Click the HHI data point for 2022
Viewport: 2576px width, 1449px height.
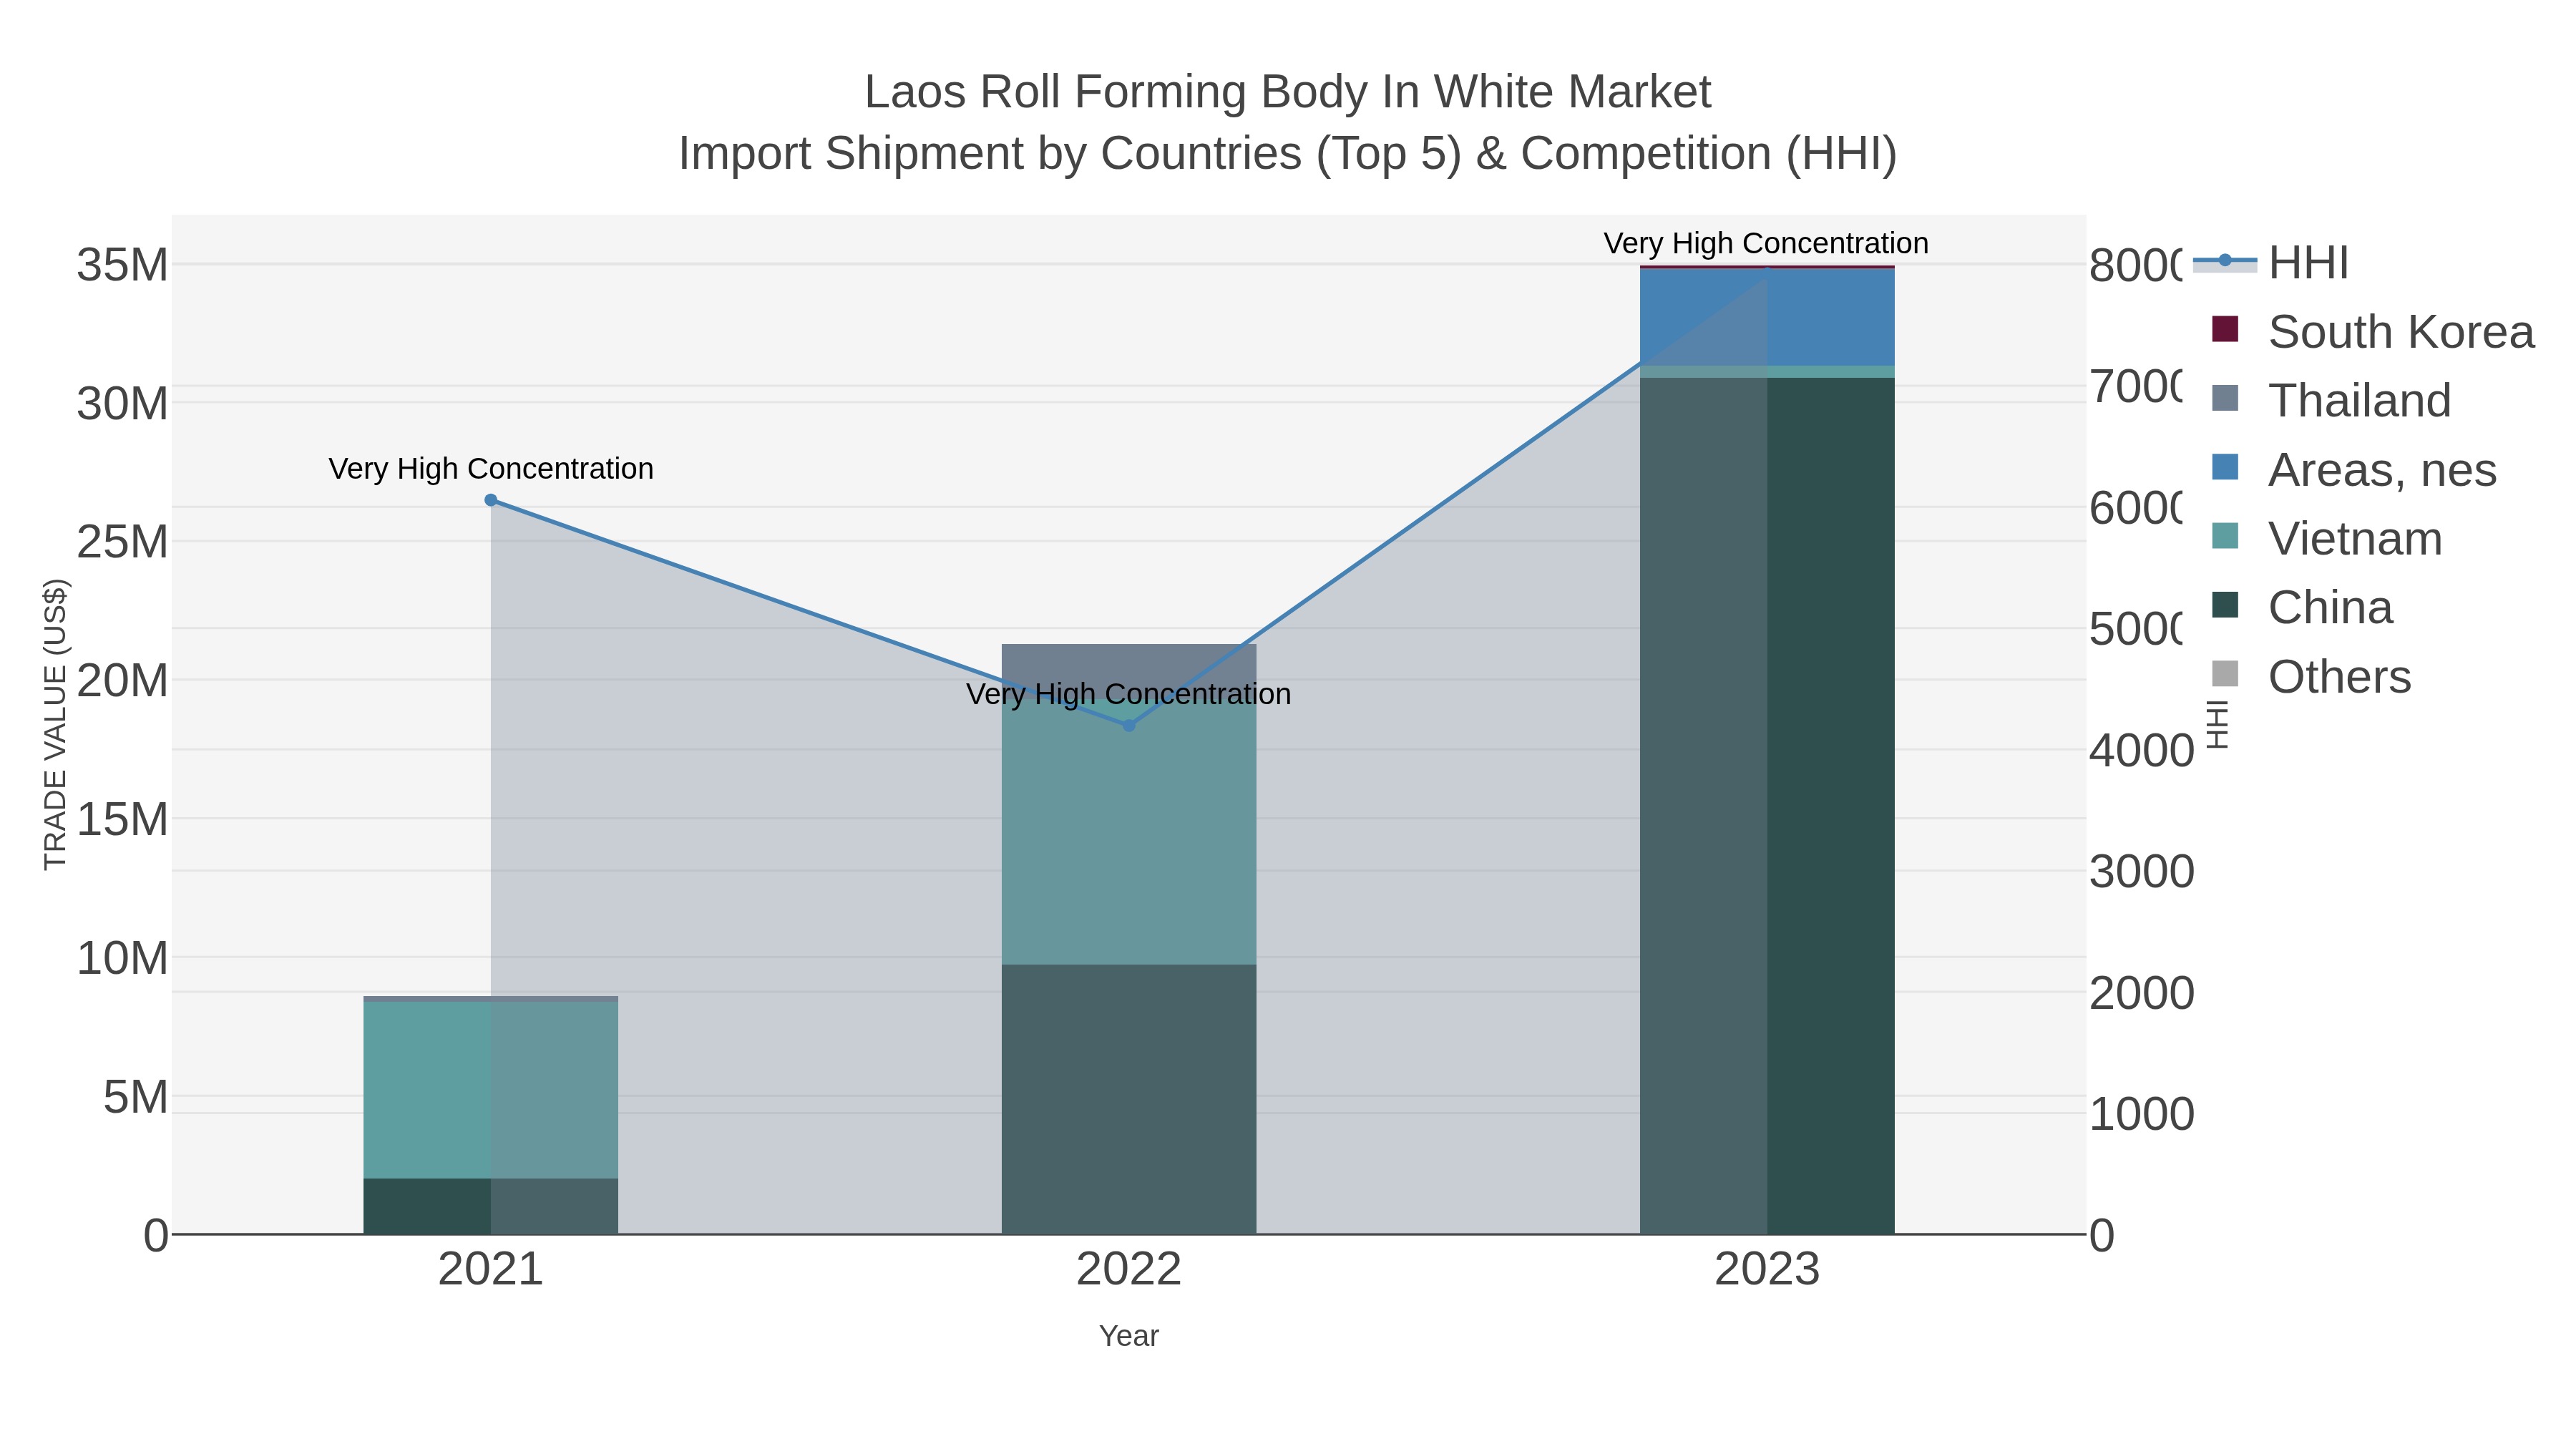pos(1129,725)
